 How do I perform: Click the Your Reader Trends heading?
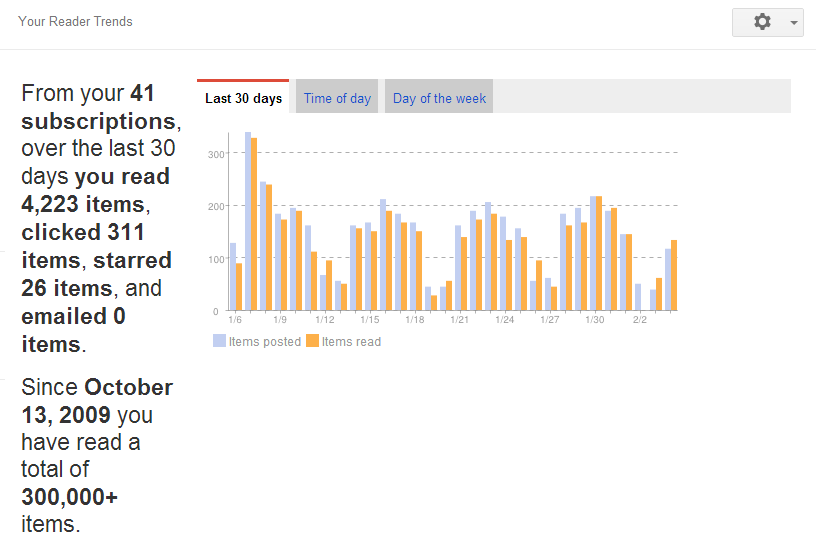[75, 21]
